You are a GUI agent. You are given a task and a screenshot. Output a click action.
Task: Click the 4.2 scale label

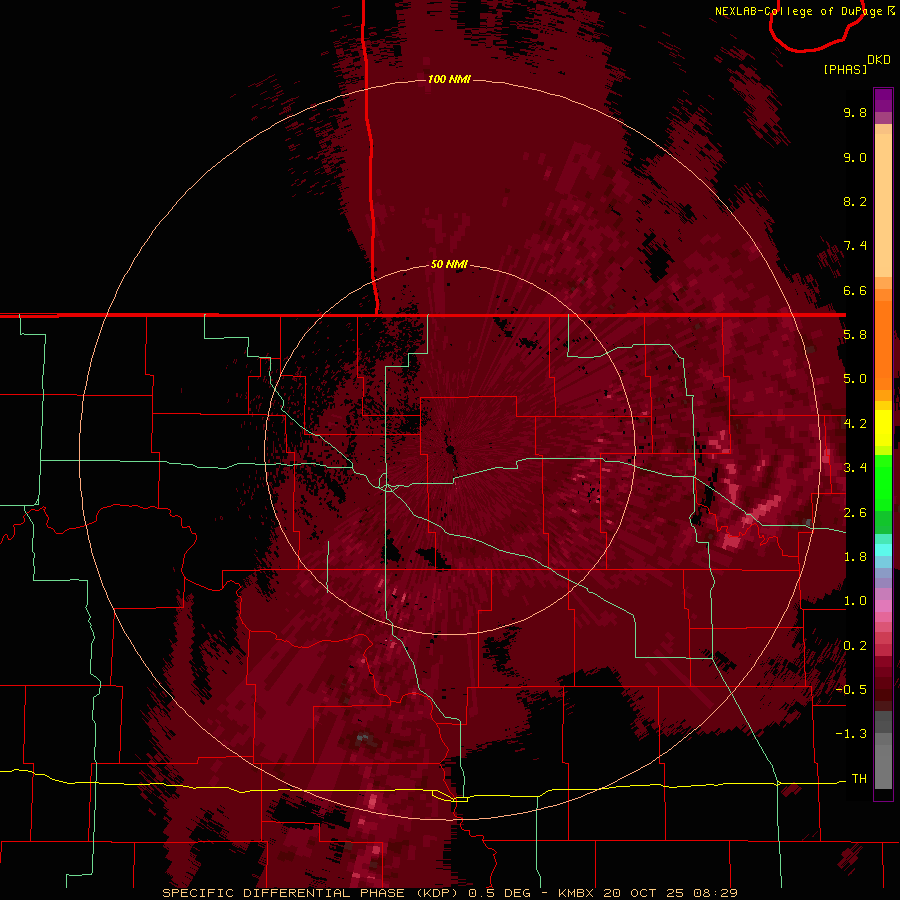(x=855, y=424)
